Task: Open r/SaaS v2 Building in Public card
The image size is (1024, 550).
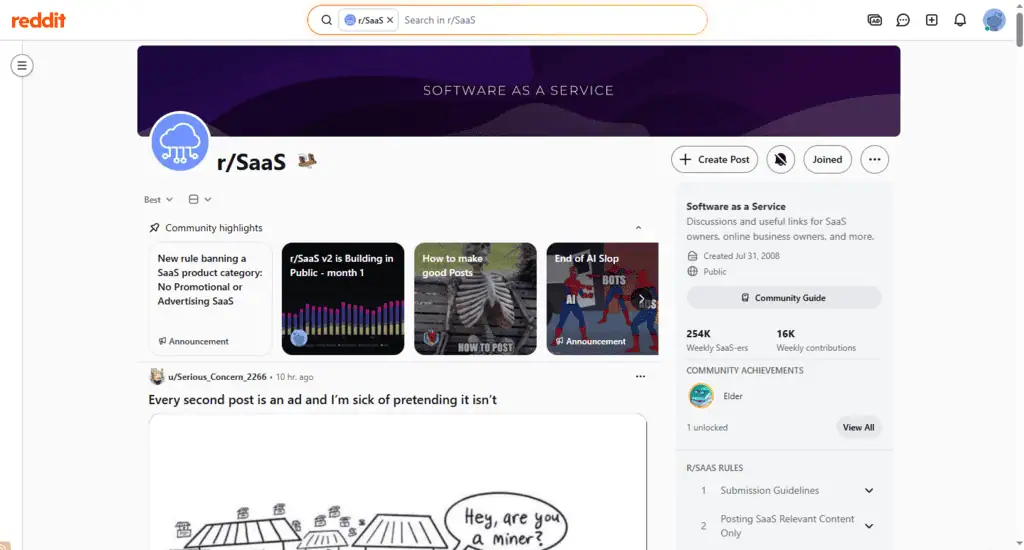Action: [x=343, y=299]
